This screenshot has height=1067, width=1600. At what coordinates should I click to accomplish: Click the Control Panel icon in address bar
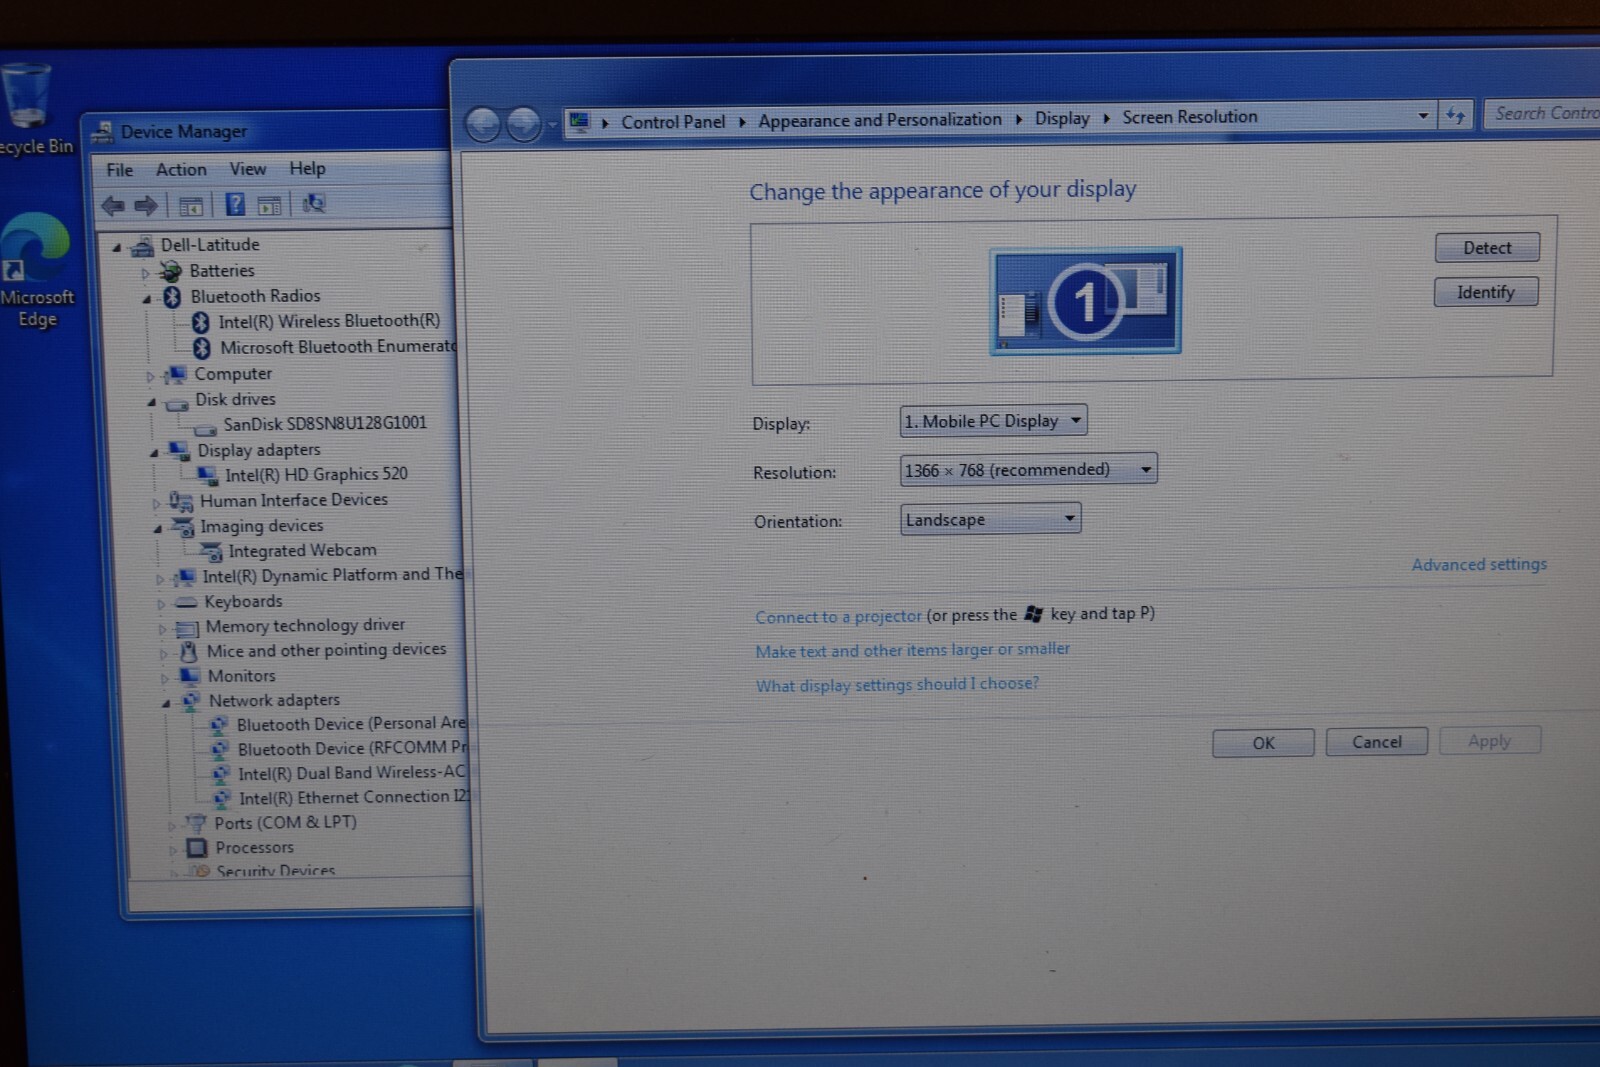click(x=579, y=122)
